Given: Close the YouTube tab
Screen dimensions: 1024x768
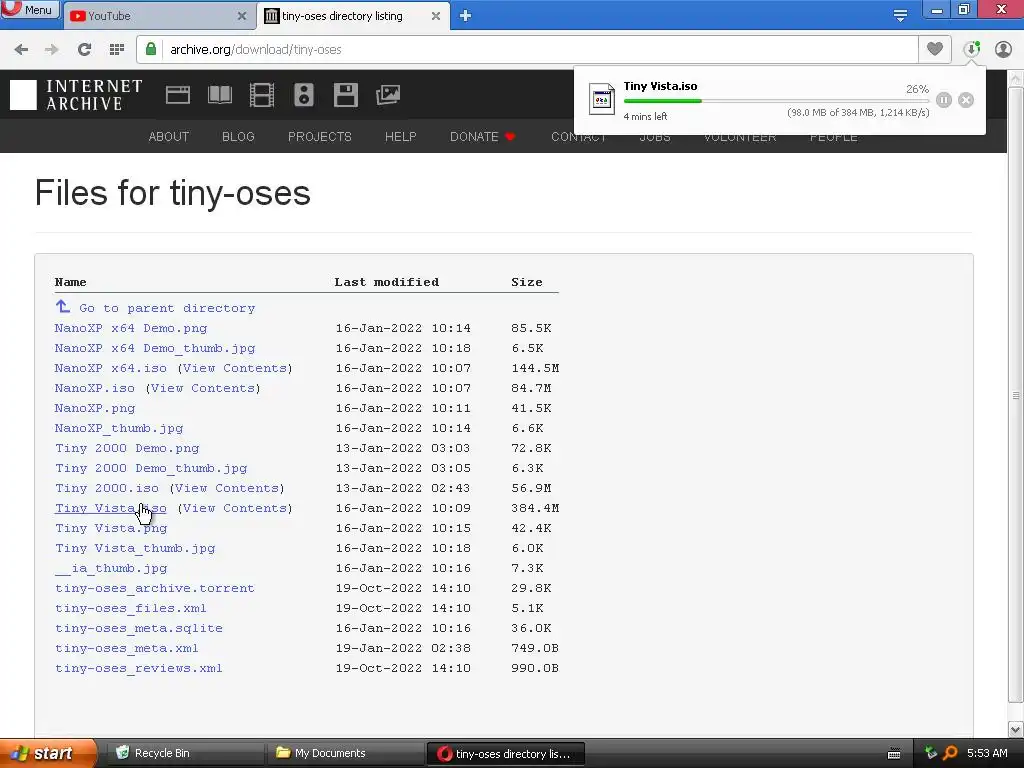Looking at the screenshot, I should pos(242,16).
